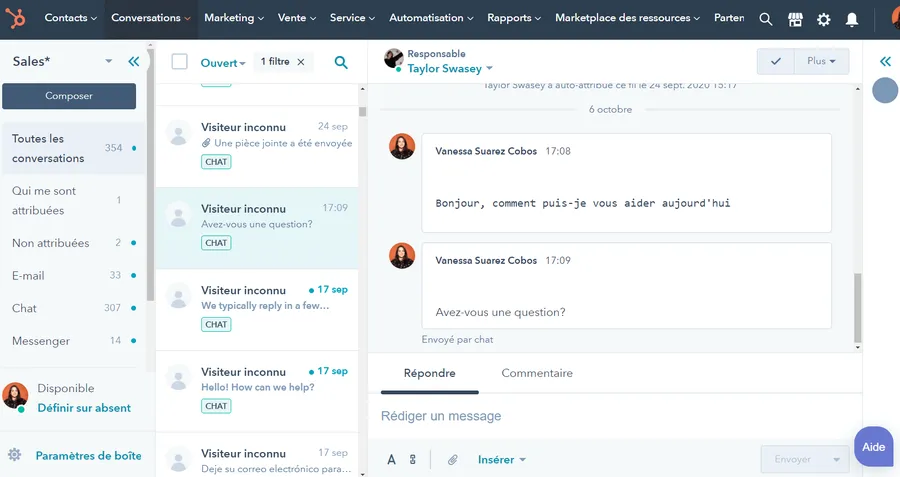900x477 pixels.
Task: Open the Conversations menu
Action: point(151,18)
